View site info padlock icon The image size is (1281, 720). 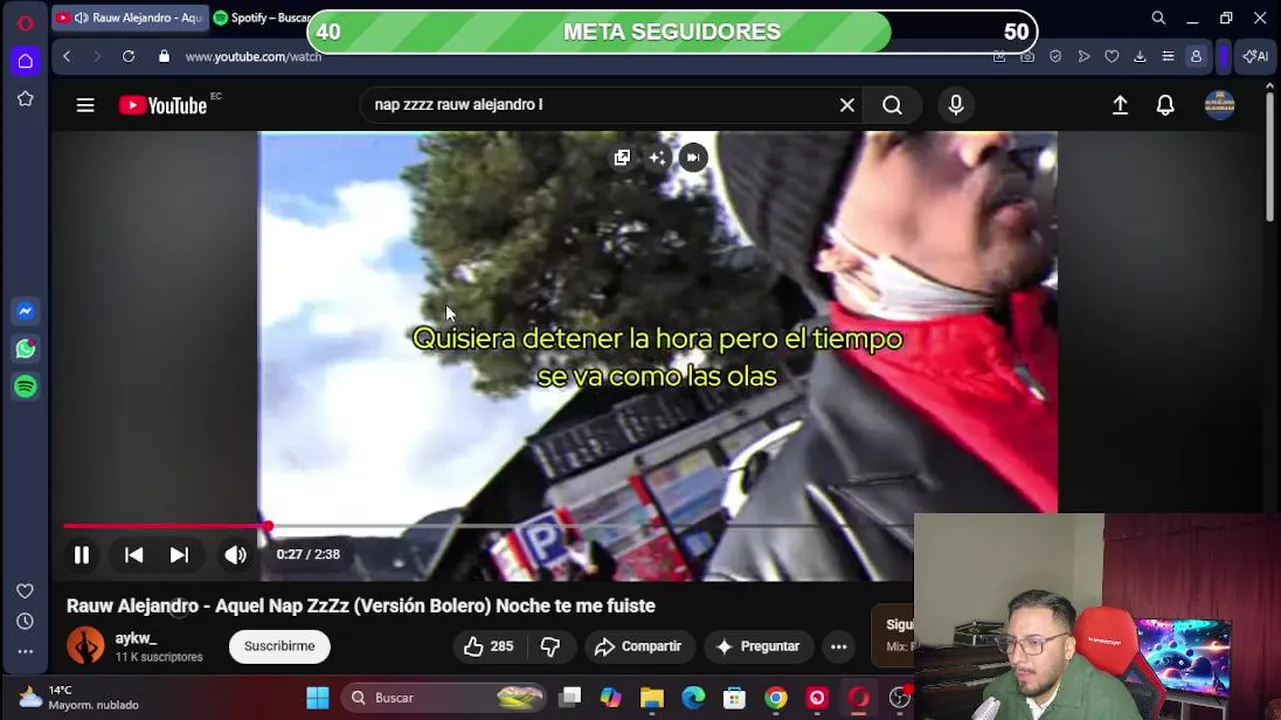(x=164, y=57)
